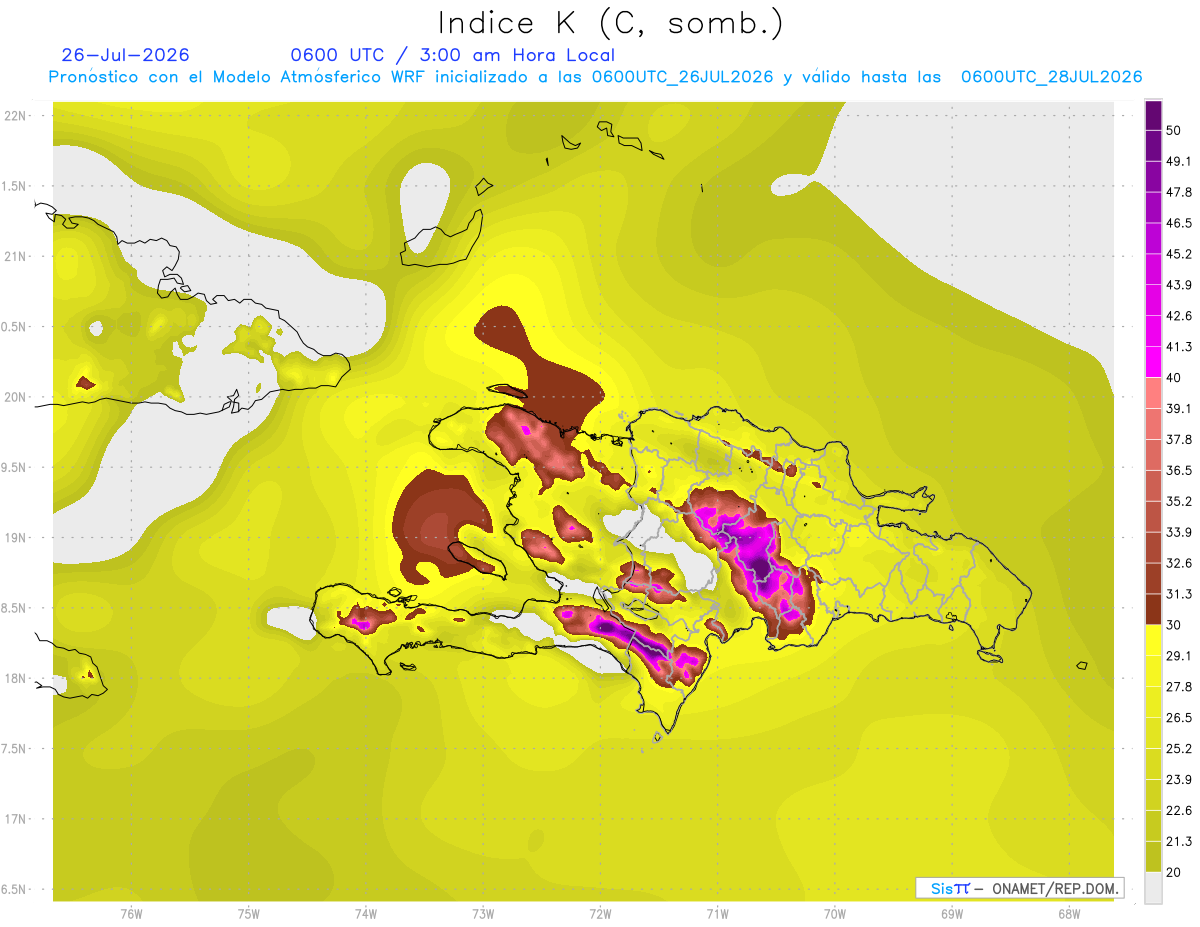Pick the bright yellow swatch between 29.1 and 30
Image resolution: width=1200 pixels, height=927 pixels.
point(1154,640)
